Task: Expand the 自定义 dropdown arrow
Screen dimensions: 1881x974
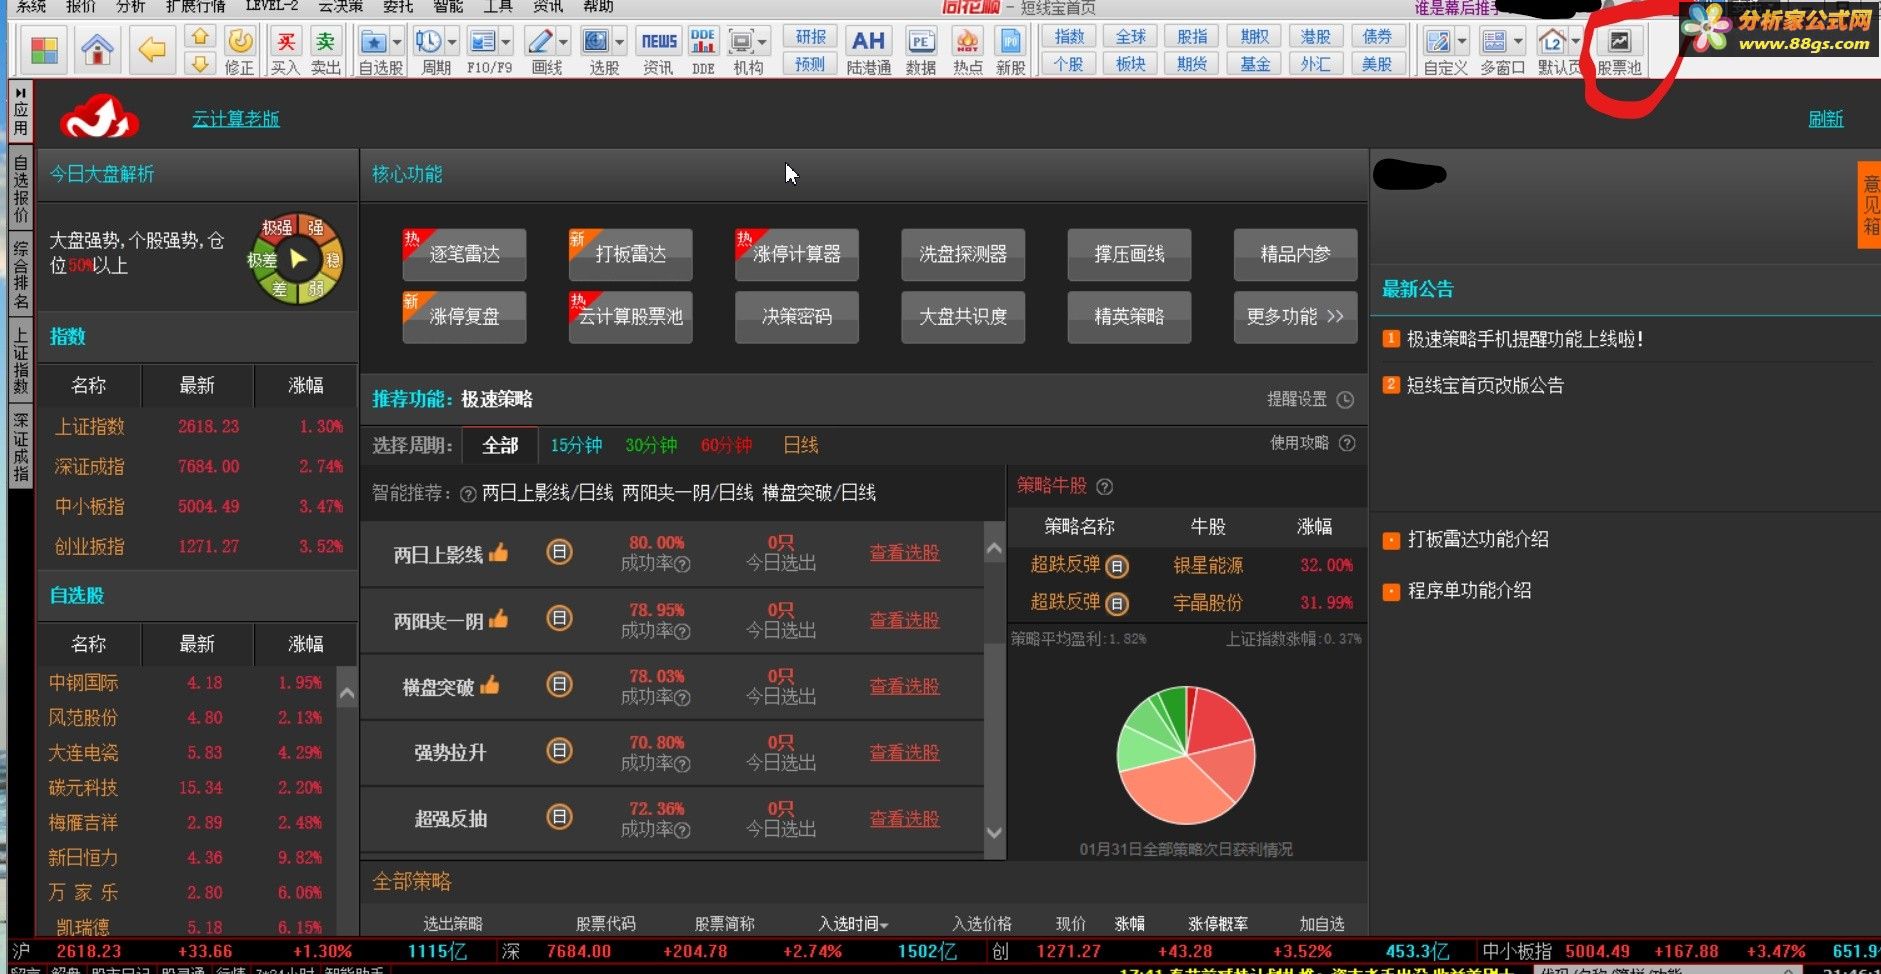Action: point(1462,42)
